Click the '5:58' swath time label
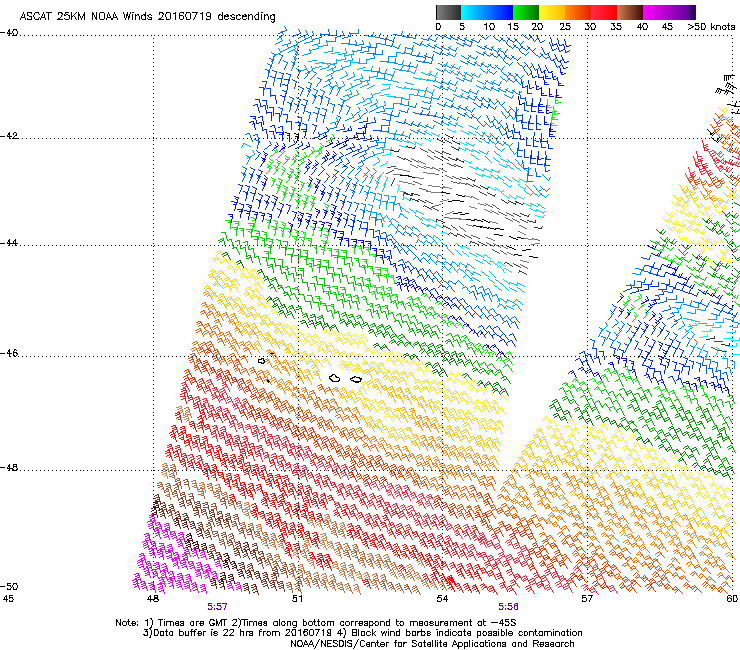 coord(508,607)
